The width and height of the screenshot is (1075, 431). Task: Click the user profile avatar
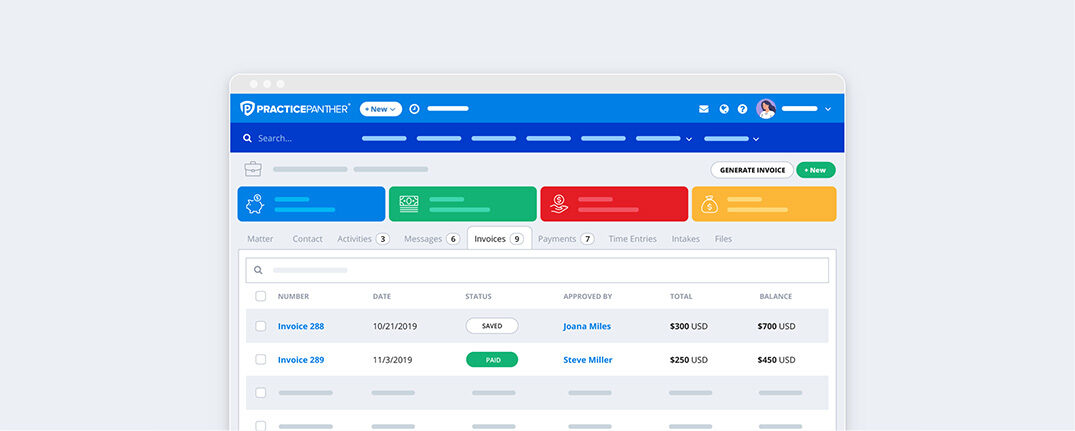766,109
